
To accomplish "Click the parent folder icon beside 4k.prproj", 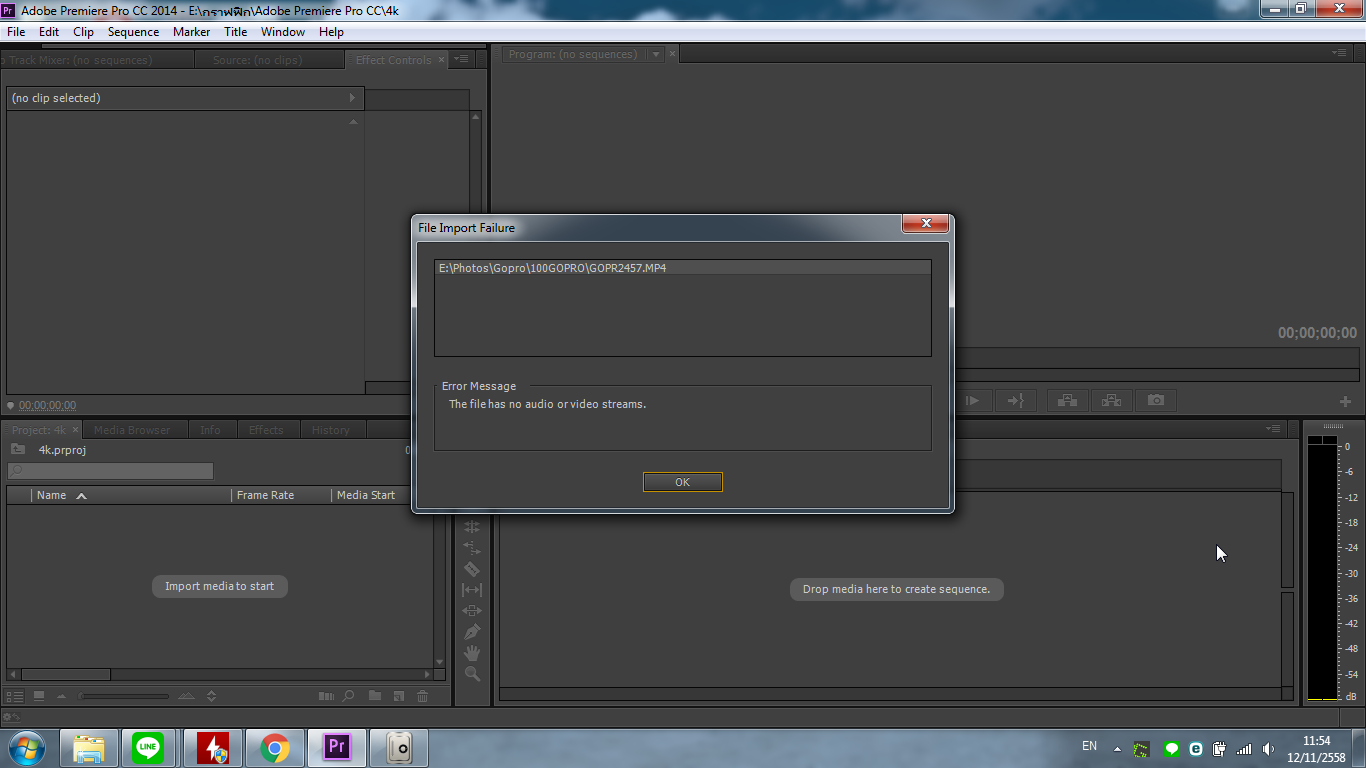I will (x=18, y=450).
